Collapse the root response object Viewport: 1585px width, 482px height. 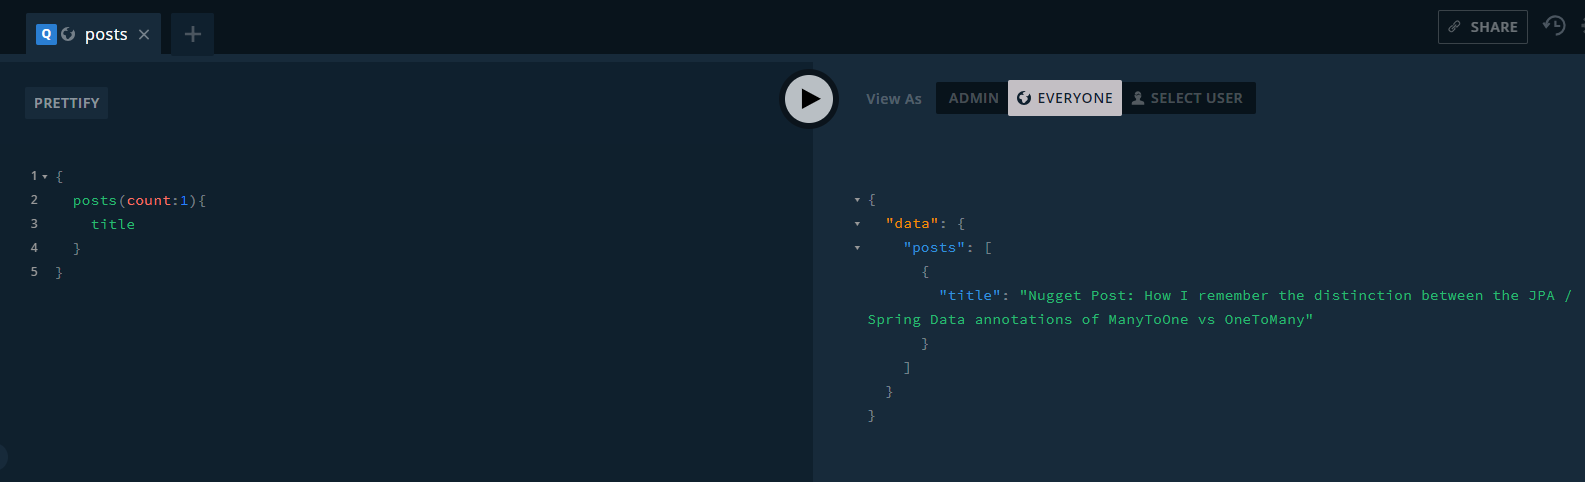[x=857, y=200]
